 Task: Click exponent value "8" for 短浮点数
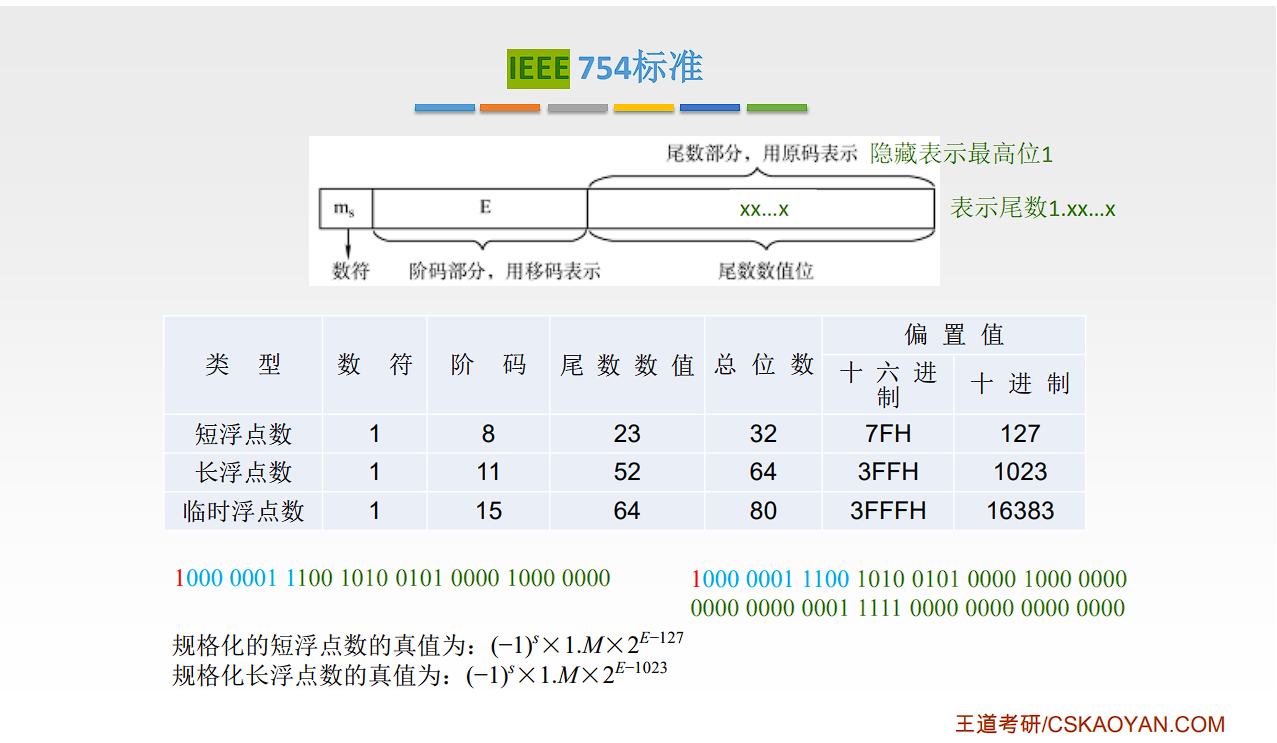[488, 434]
